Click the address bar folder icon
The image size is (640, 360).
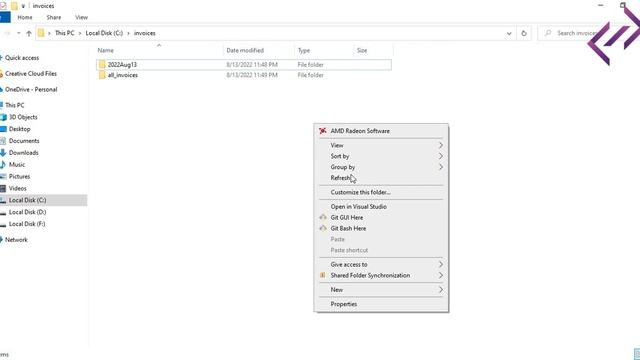[41, 33]
